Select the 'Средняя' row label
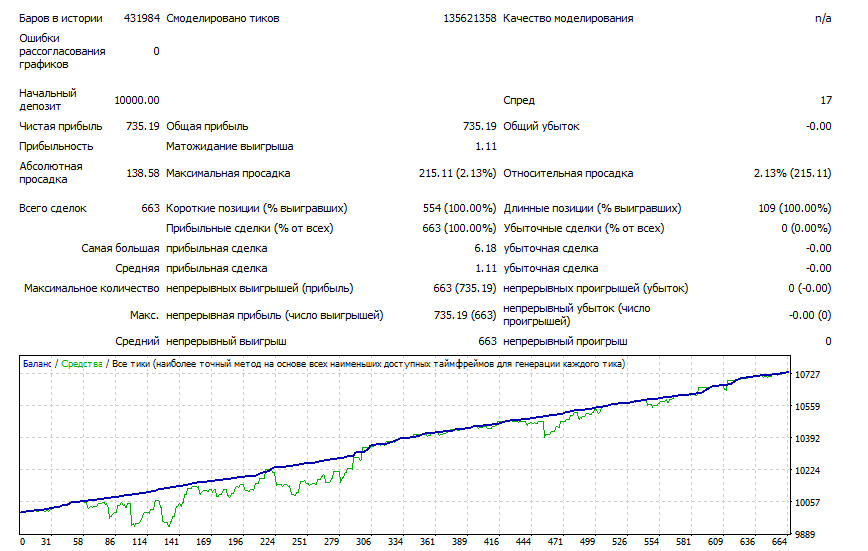This screenshot has height=551, width=868. point(137,268)
